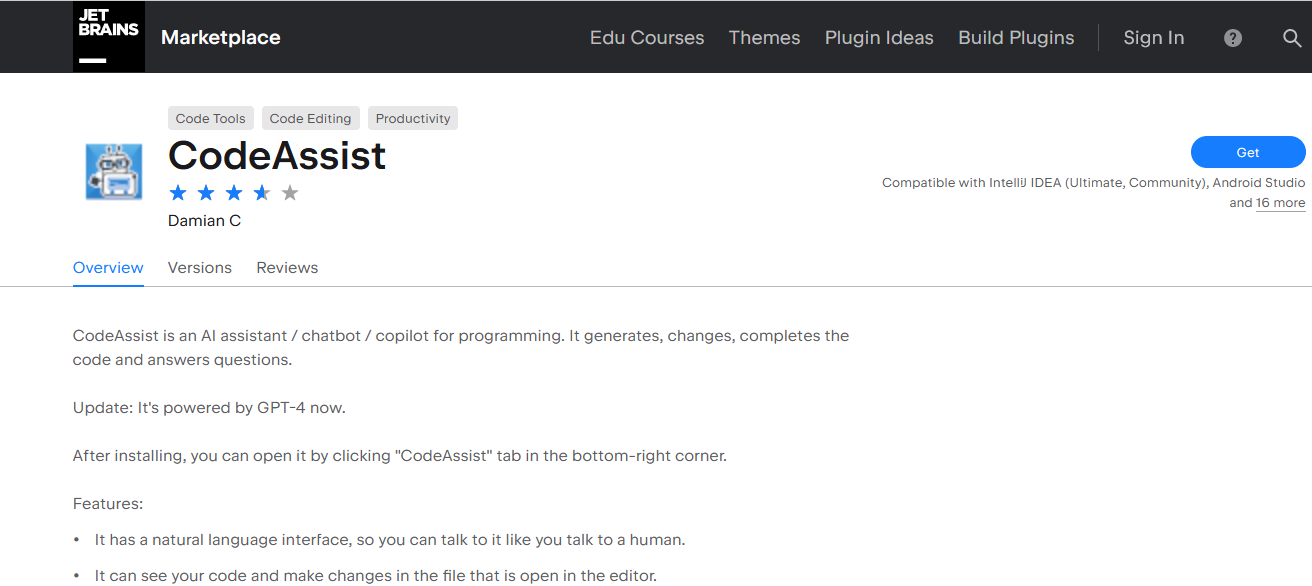Click the help question mark icon
Image resolution: width=1312 pixels, height=586 pixels.
point(1232,38)
